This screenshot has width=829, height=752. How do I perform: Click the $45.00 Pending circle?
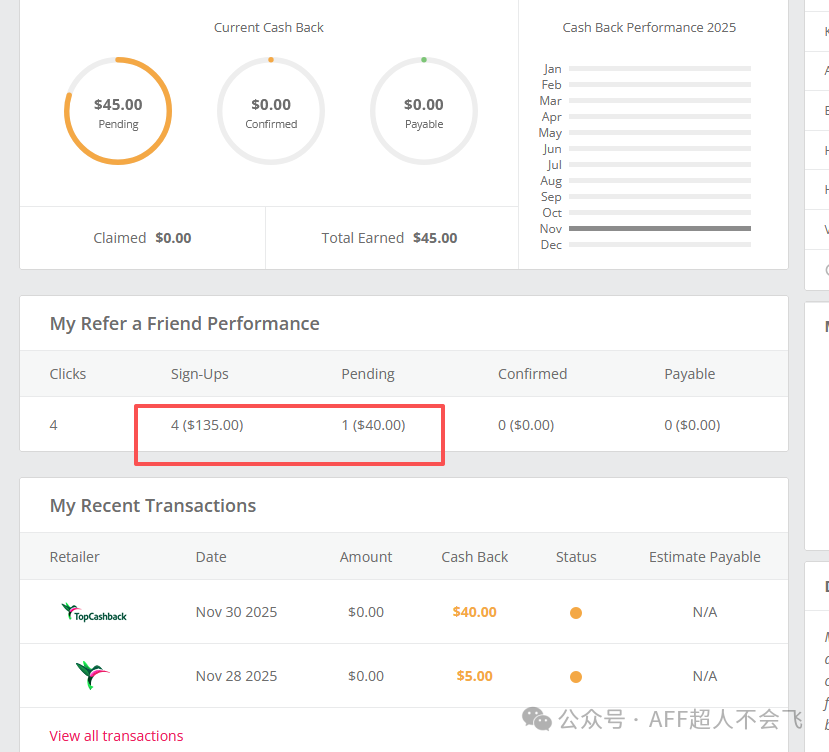118,111
